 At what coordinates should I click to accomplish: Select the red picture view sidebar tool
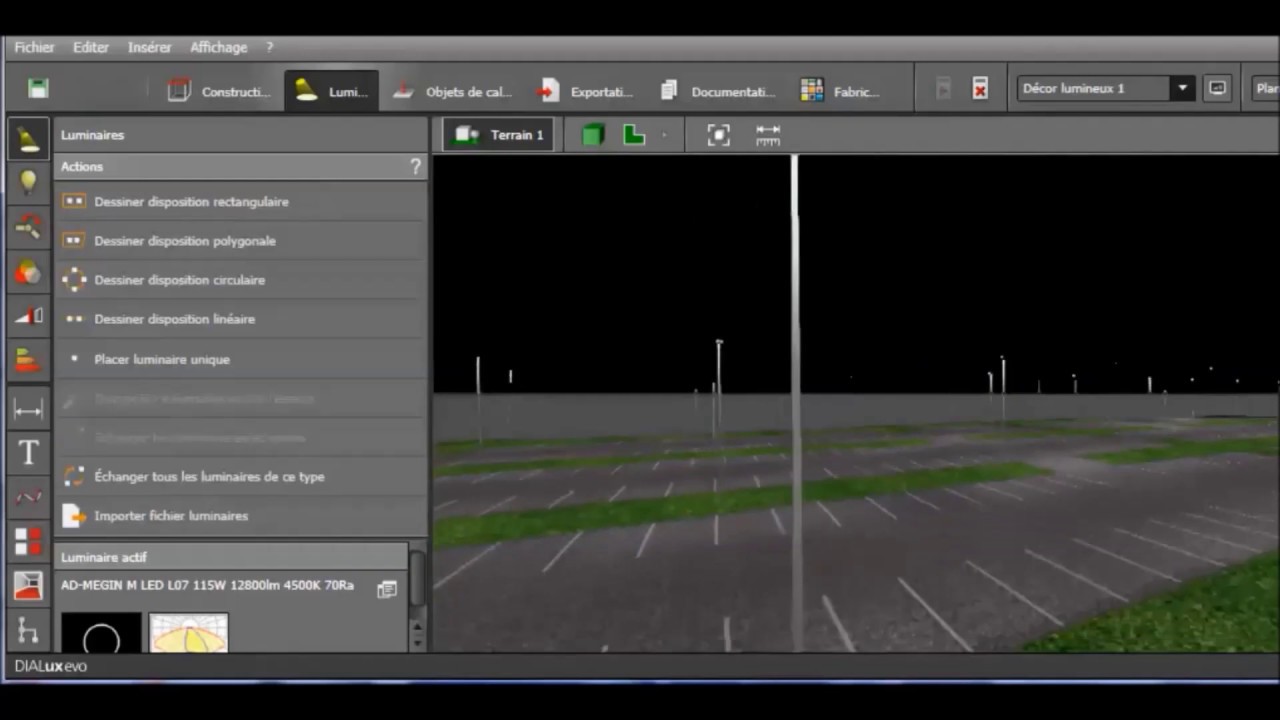(x=28, y=586)
